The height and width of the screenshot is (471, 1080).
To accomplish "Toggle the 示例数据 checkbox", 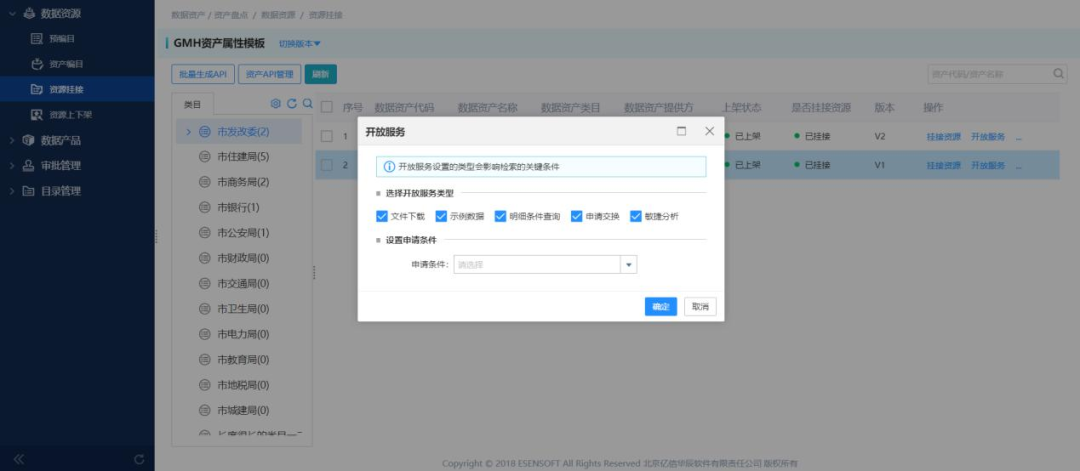I will pyautogui.click(x=441, y=216).
